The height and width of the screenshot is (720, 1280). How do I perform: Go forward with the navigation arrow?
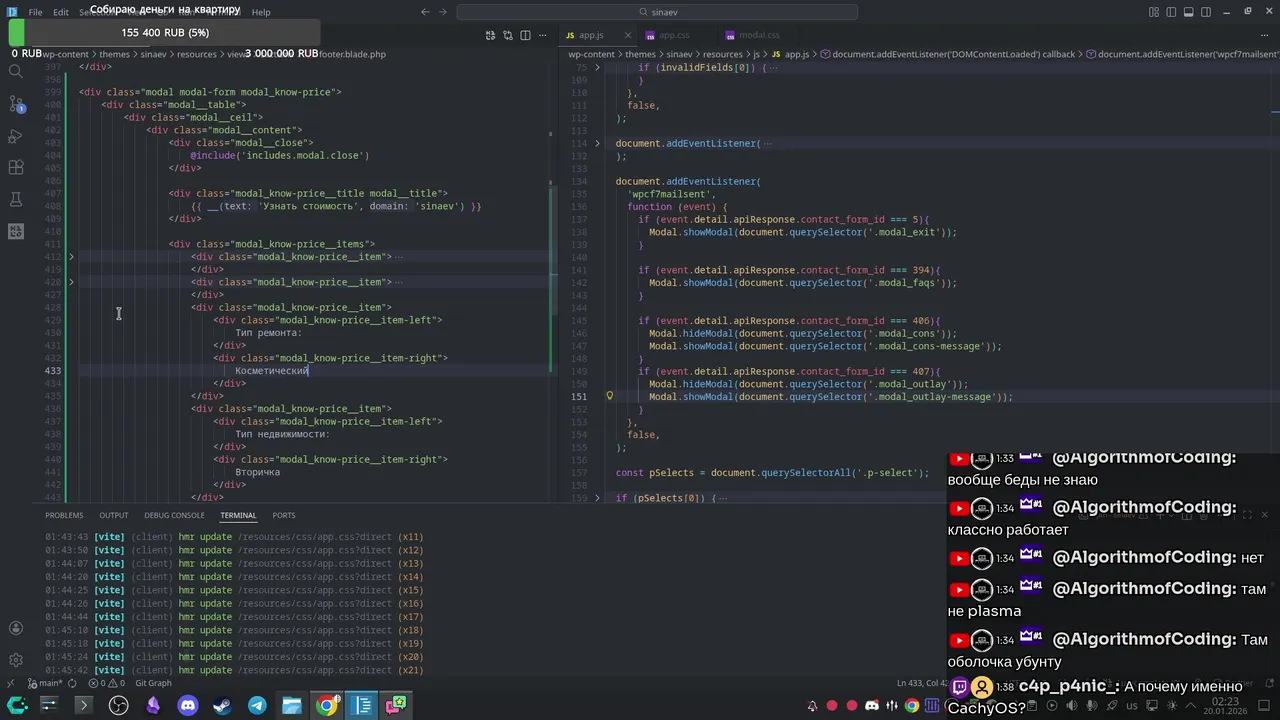pyautogui.click(x=443, y=12)
